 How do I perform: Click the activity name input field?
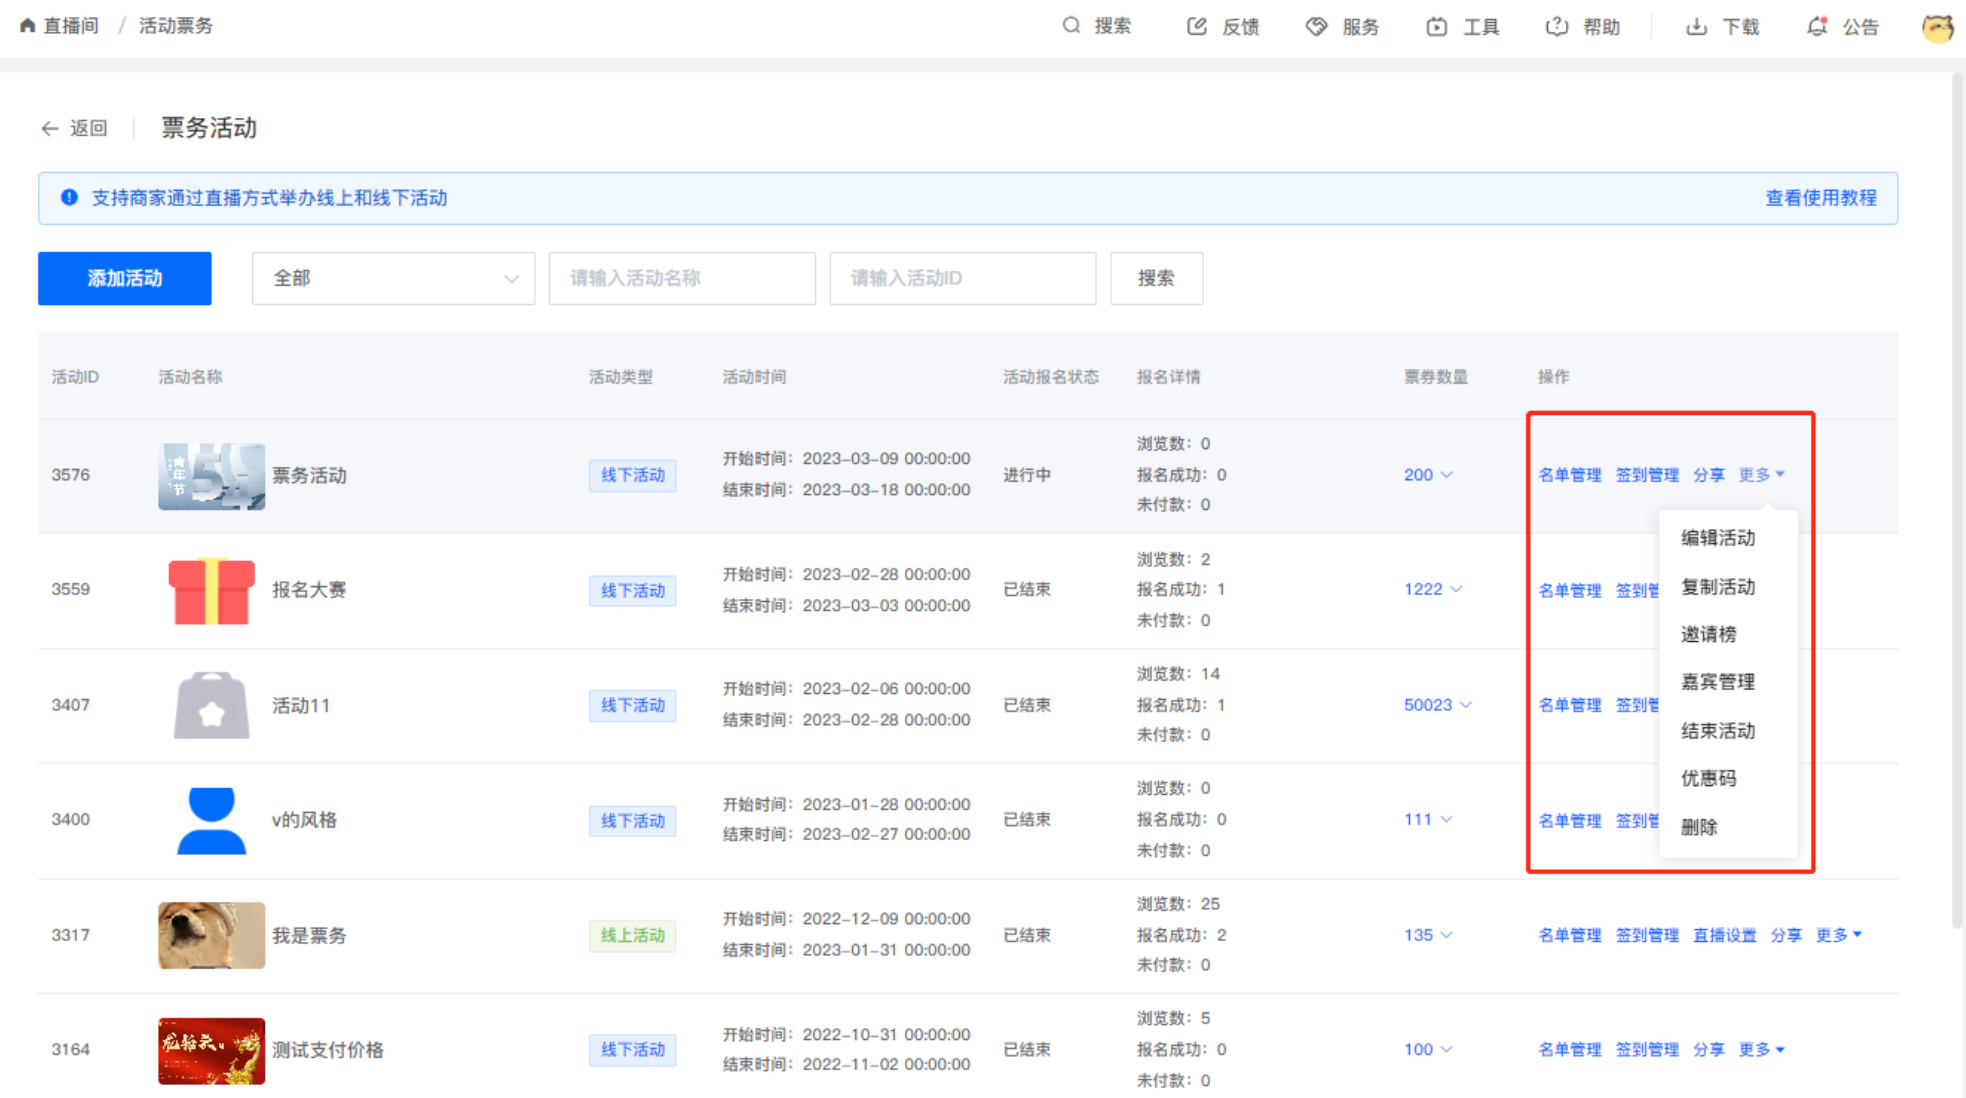pos(682,278)
